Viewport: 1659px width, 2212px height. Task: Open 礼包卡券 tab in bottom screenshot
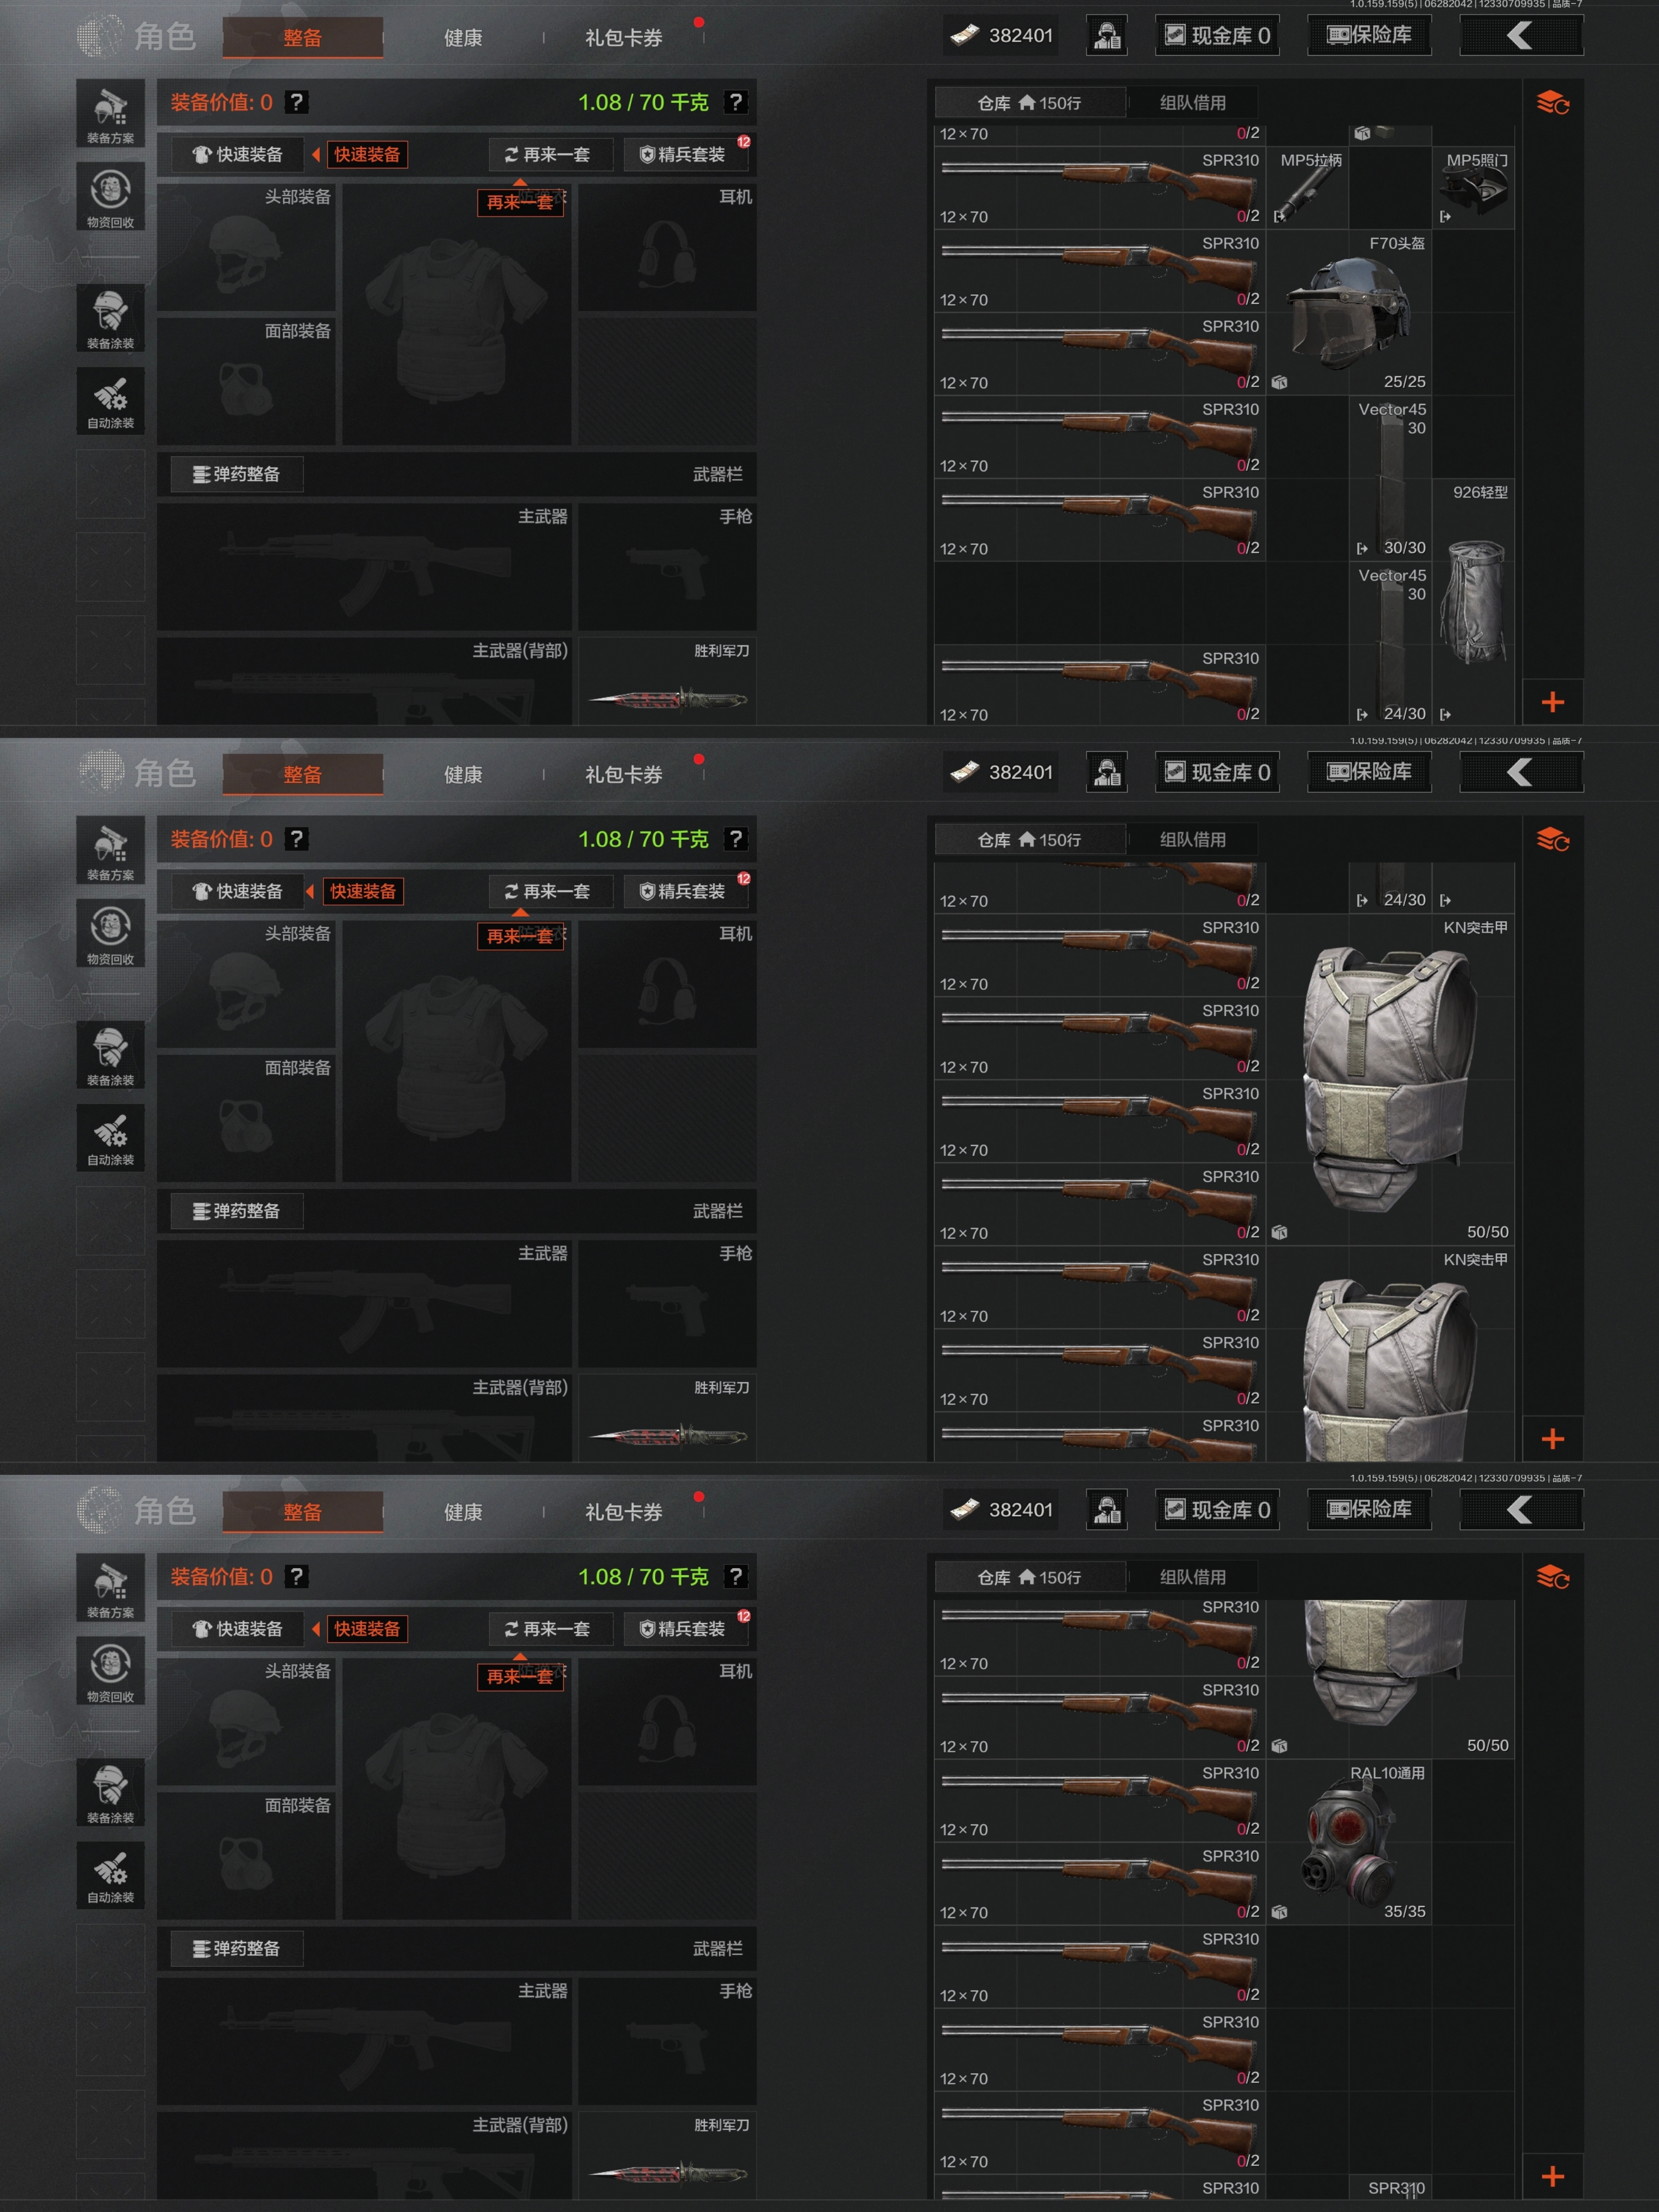[623, 1511]
